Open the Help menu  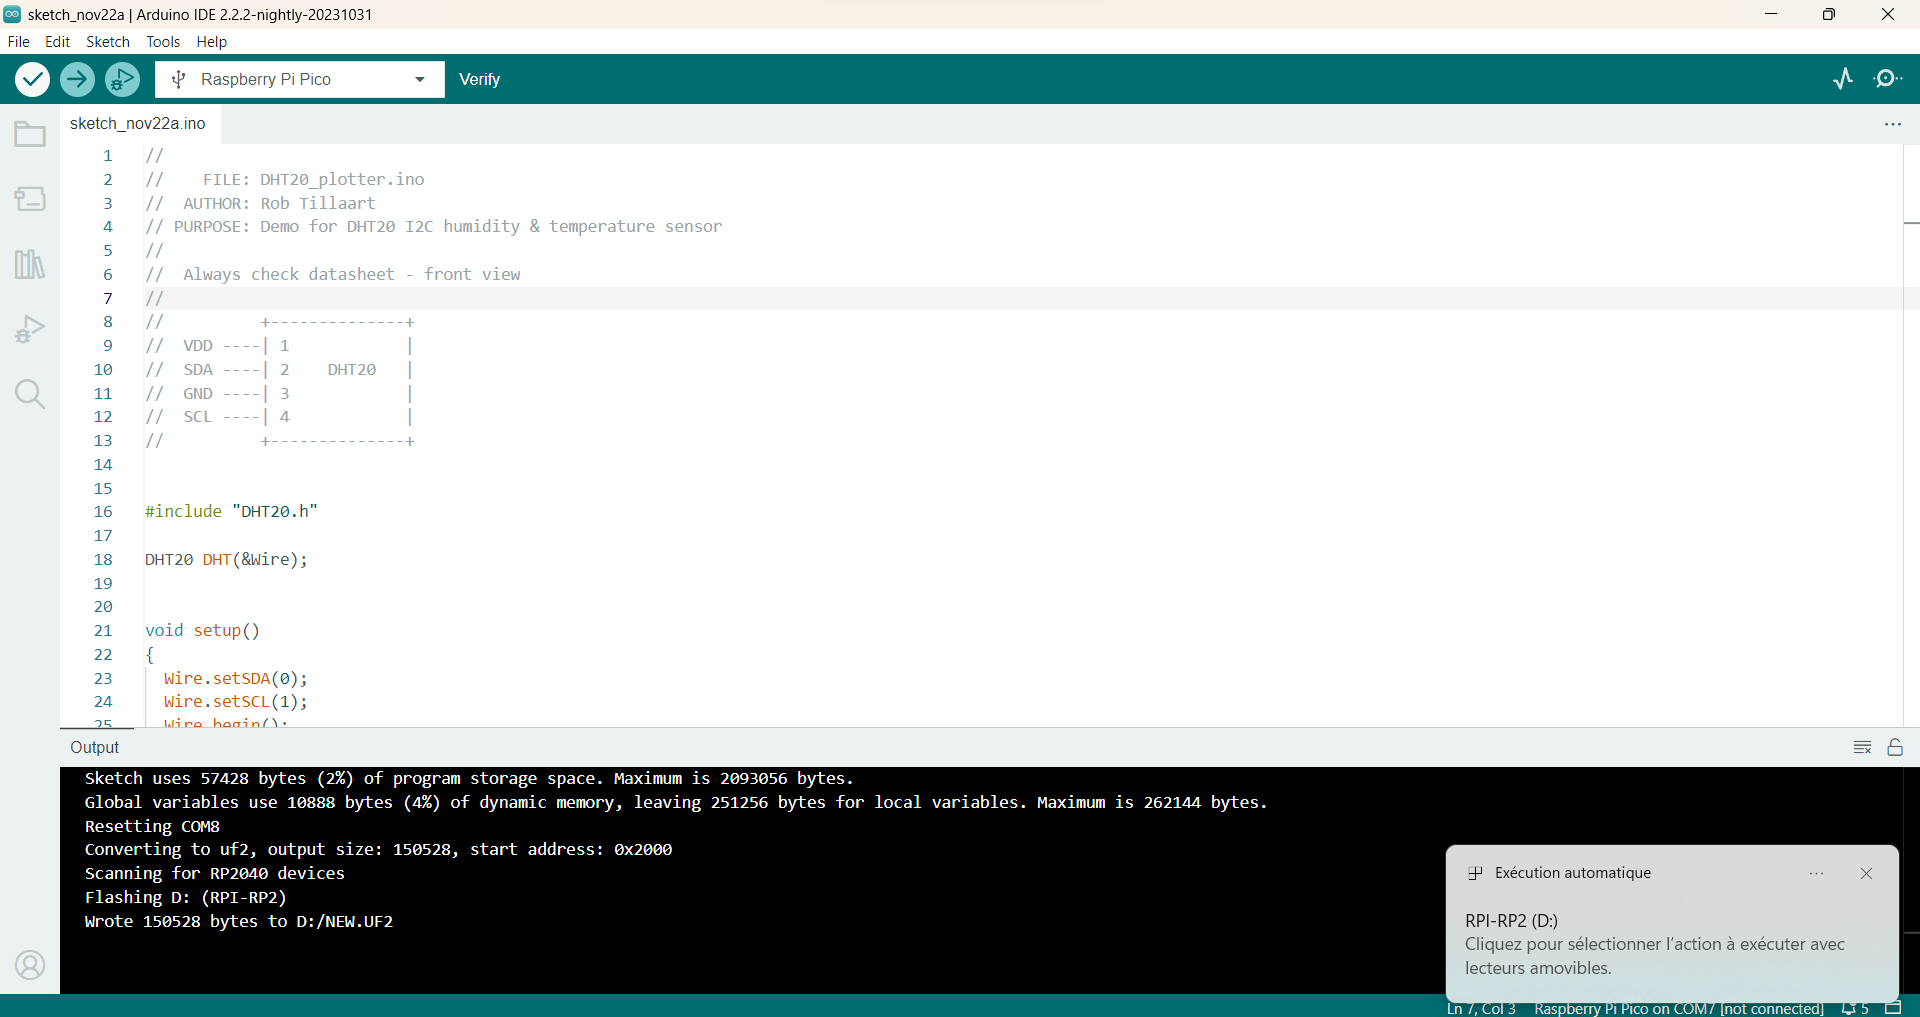(211, 42)
